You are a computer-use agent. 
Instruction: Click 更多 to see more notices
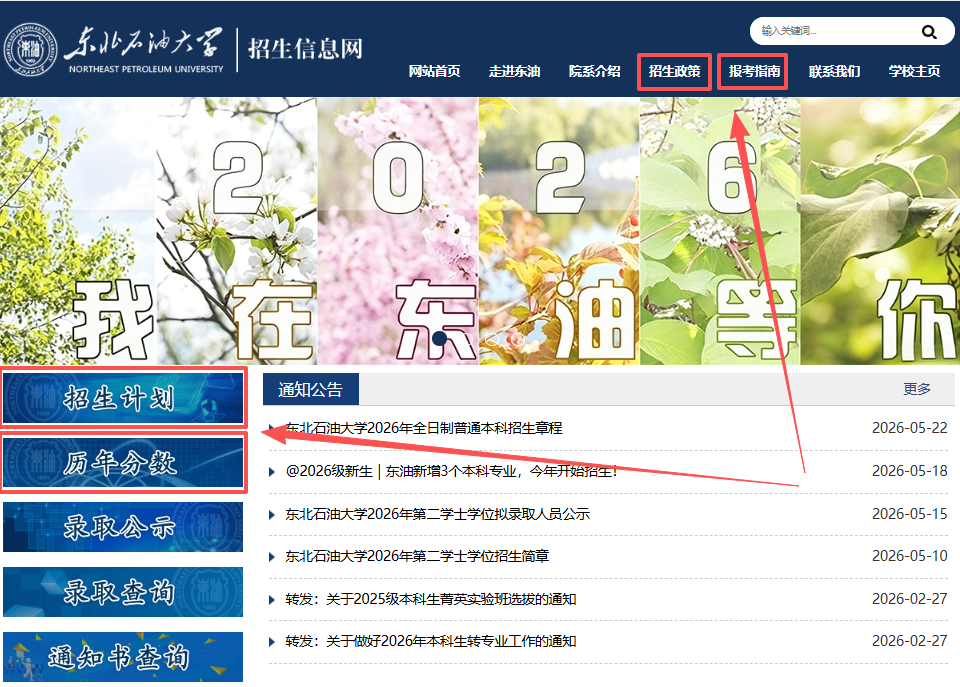917,389
